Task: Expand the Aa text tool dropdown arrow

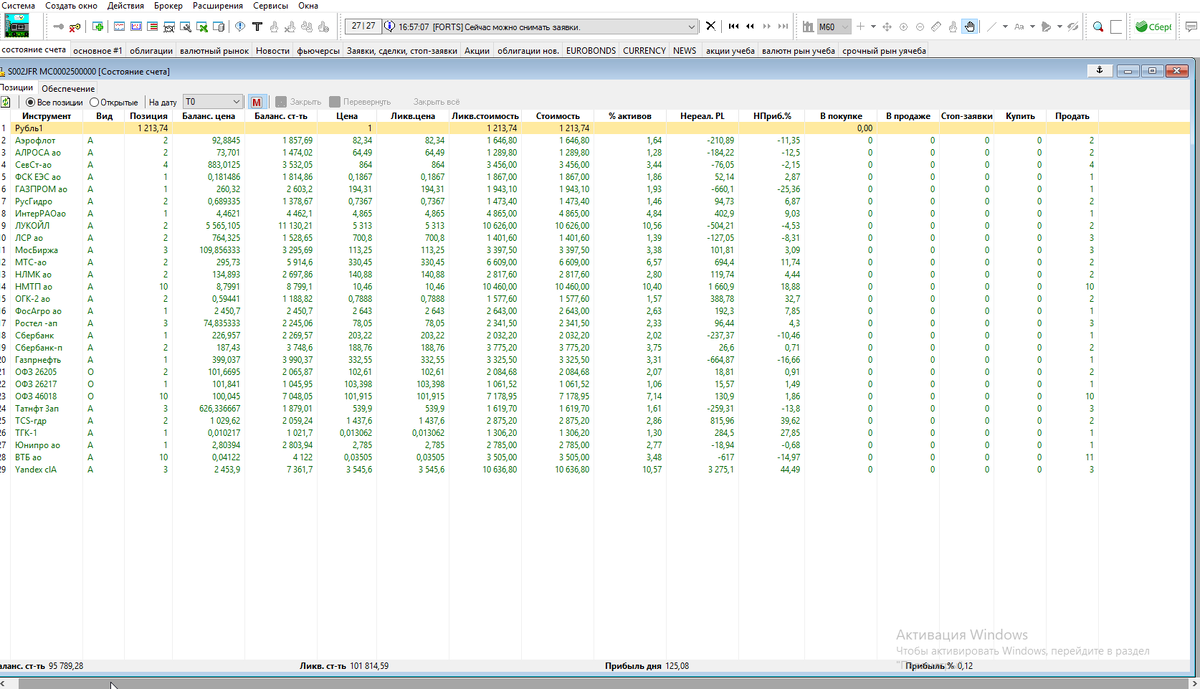Action: (x=1032, y=26)
